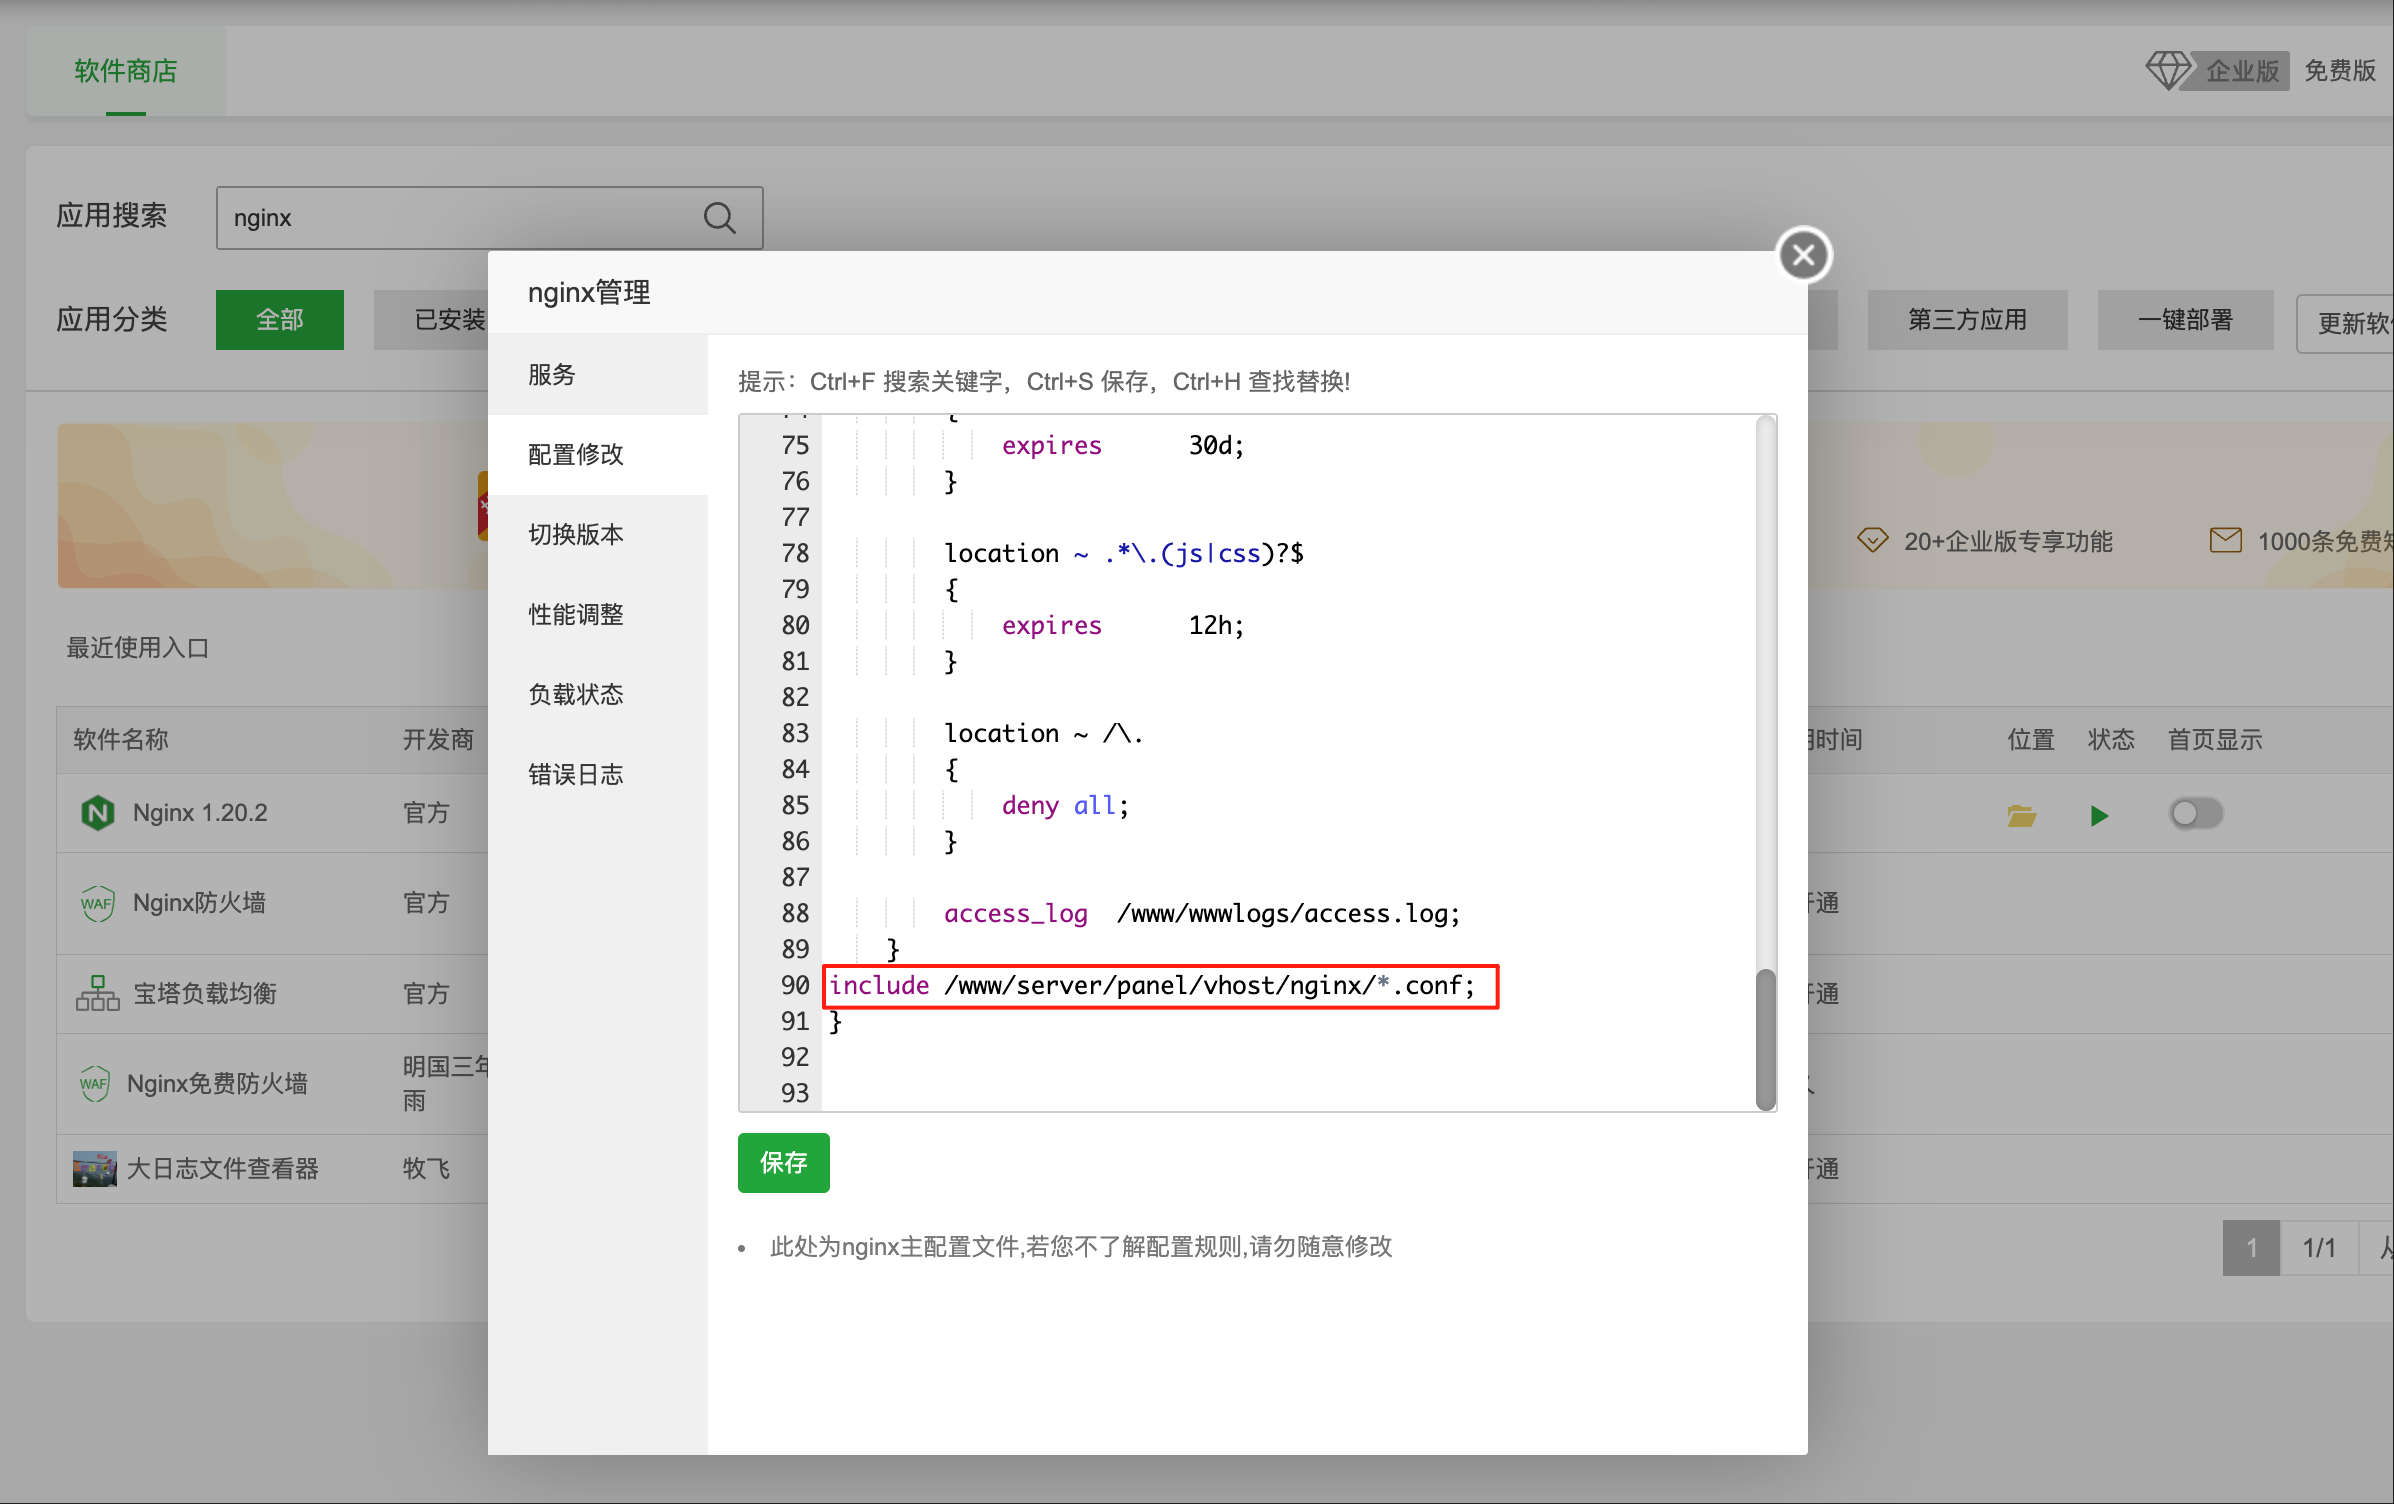2394x1504 pixels.
Task: Switch to 切换版本 section
Action: [x=575, y=534]
